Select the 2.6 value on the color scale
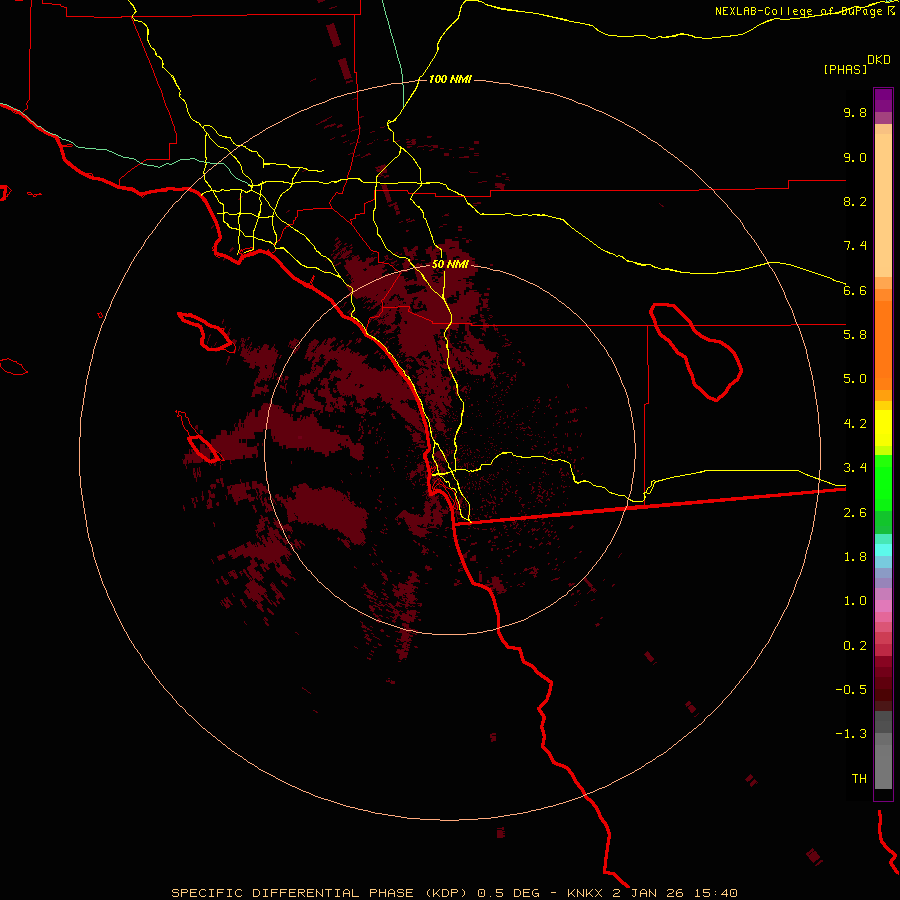The image size is (900, 900). [855, 512]
